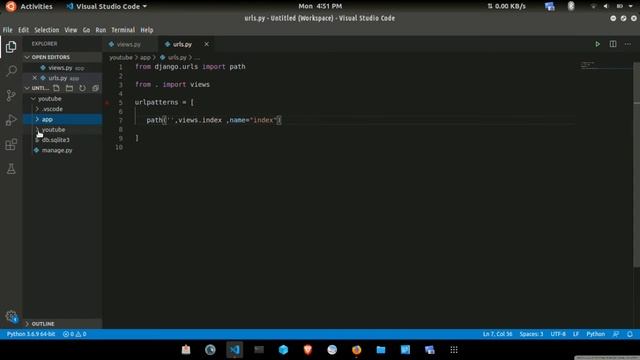Go to line via Ln 7 Col indicator

(x=497, y=334)
